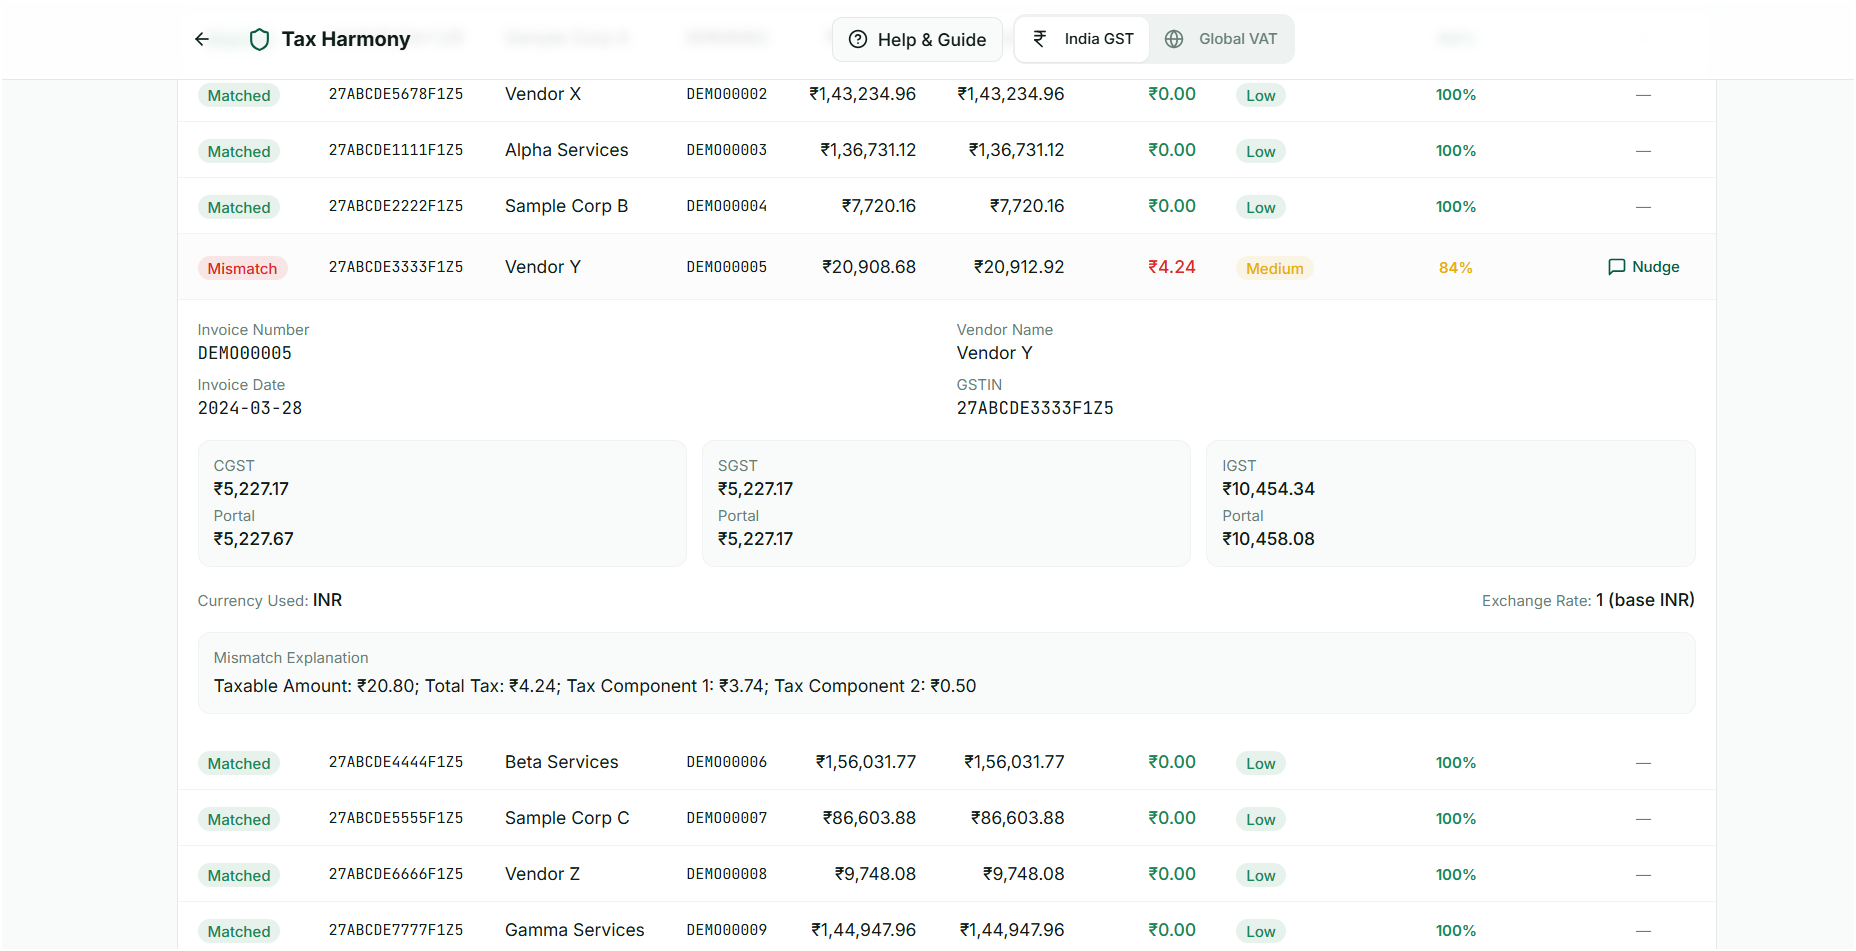Screen dimensions: 1856x951
Task: Send a Nudge to Vendor Y
Action: (x=1643, y=267)
